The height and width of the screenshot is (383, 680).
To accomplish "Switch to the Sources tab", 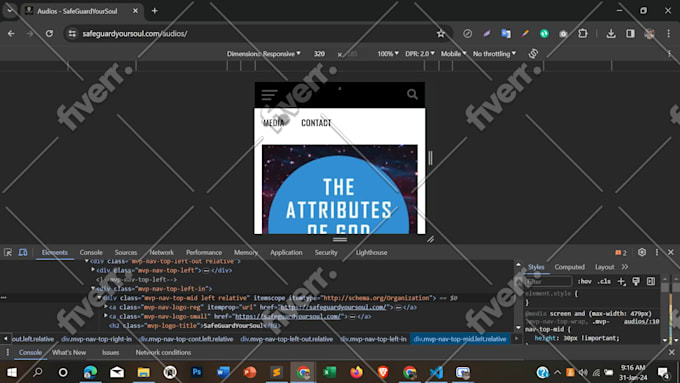I will (126, 252).
